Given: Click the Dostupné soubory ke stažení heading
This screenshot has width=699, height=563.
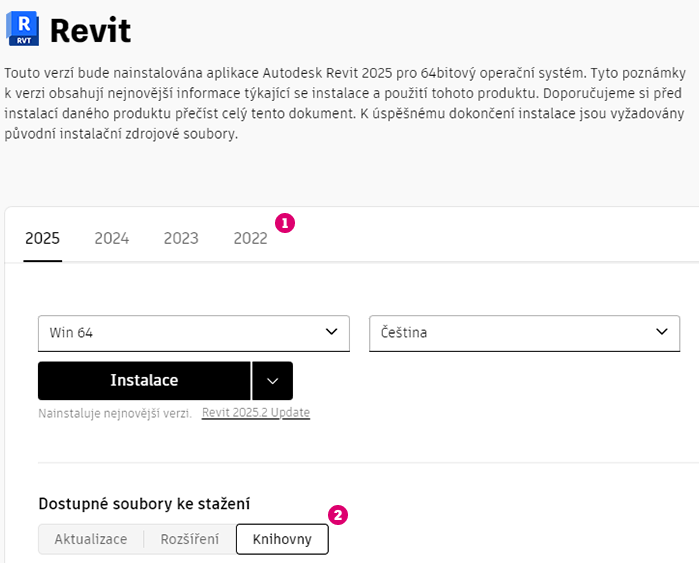Looking at the screenshot, I should click(144, 504).
